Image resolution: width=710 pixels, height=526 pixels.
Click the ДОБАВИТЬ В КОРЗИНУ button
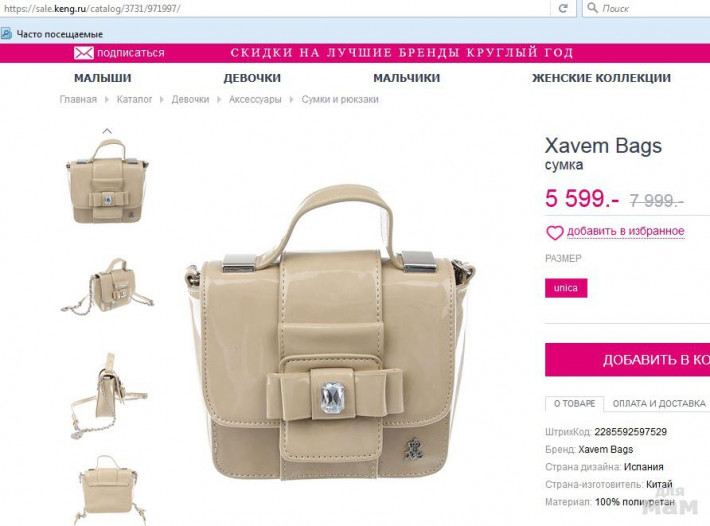point(628,359)
